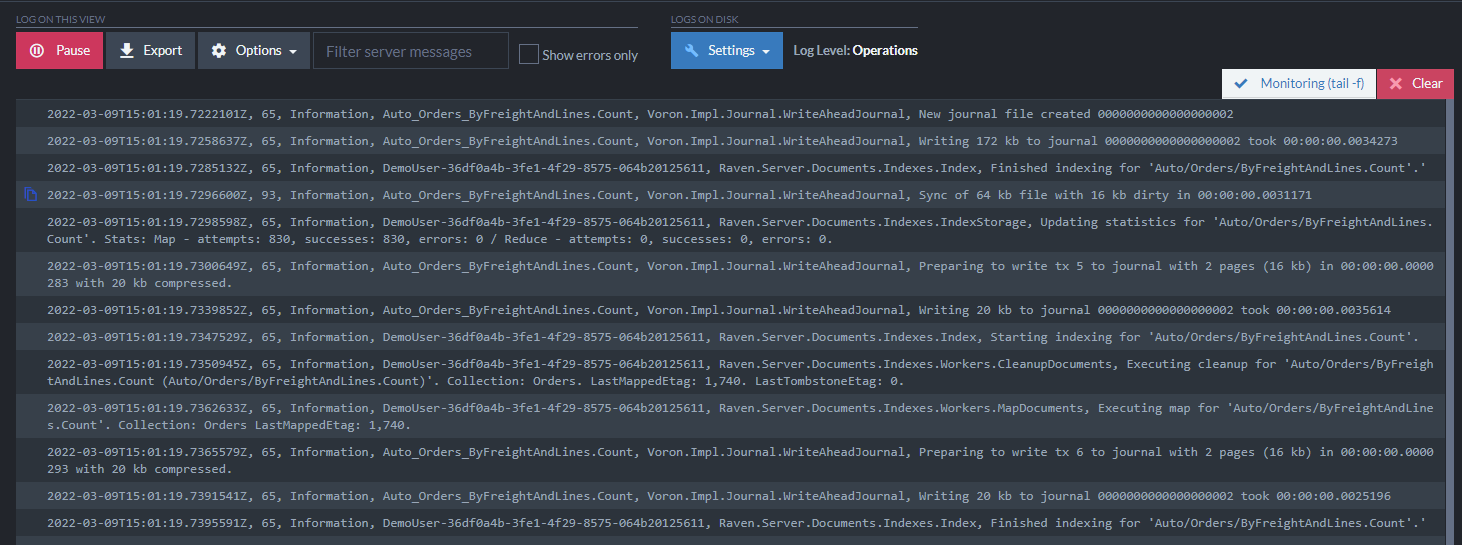The image size is (1462, 545).
Task: Click the Updating statistics log entry
Action: [731, 231]
